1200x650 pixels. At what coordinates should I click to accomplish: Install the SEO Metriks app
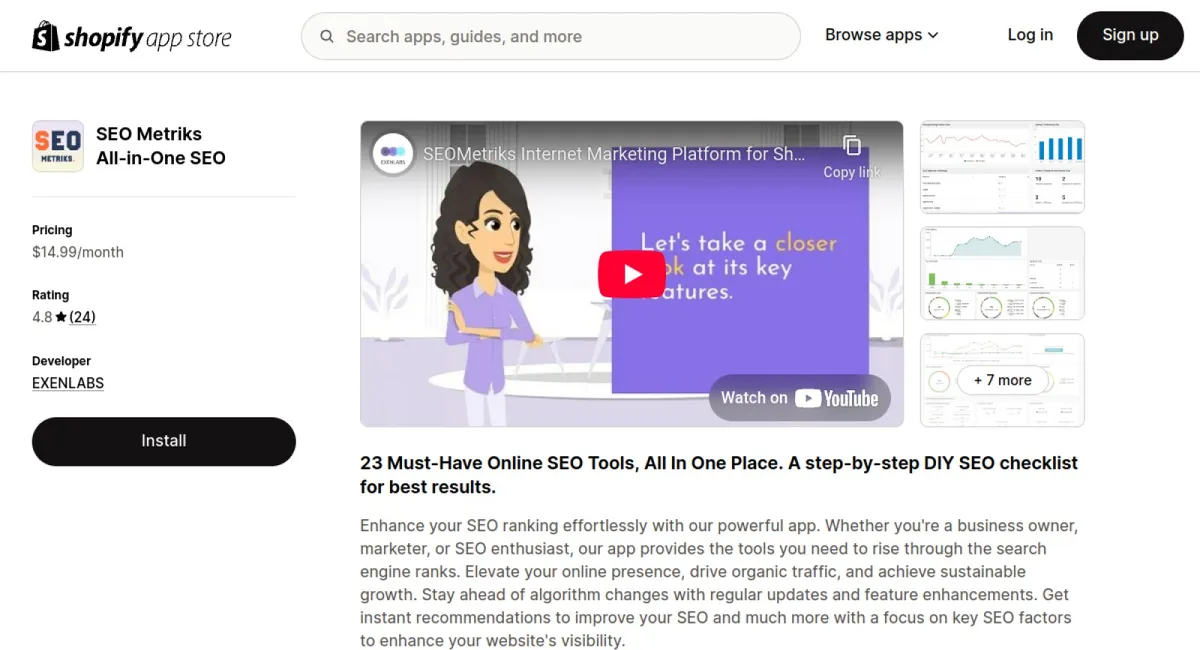tap(164, 441)
